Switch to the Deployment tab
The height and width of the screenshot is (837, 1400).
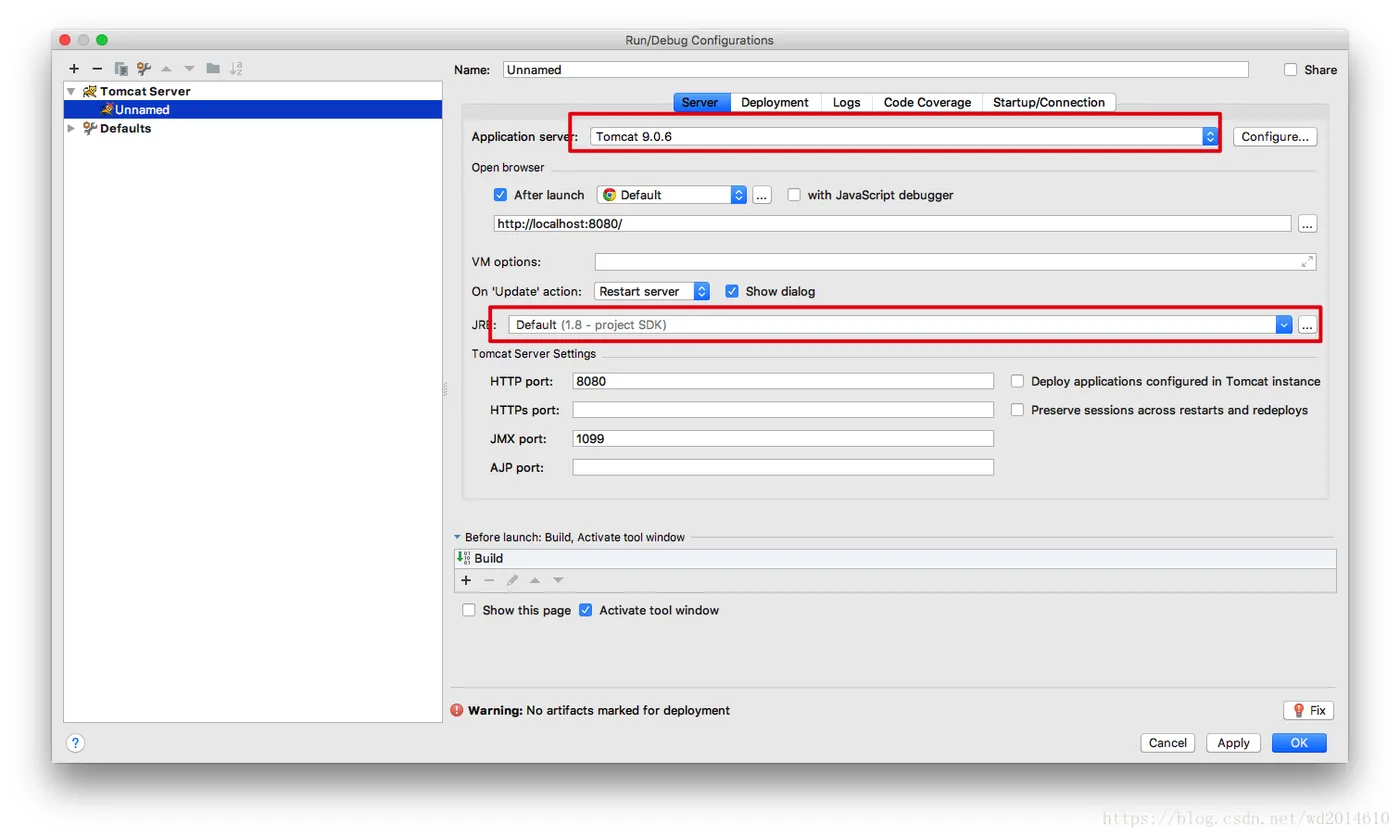pos(775,102)
